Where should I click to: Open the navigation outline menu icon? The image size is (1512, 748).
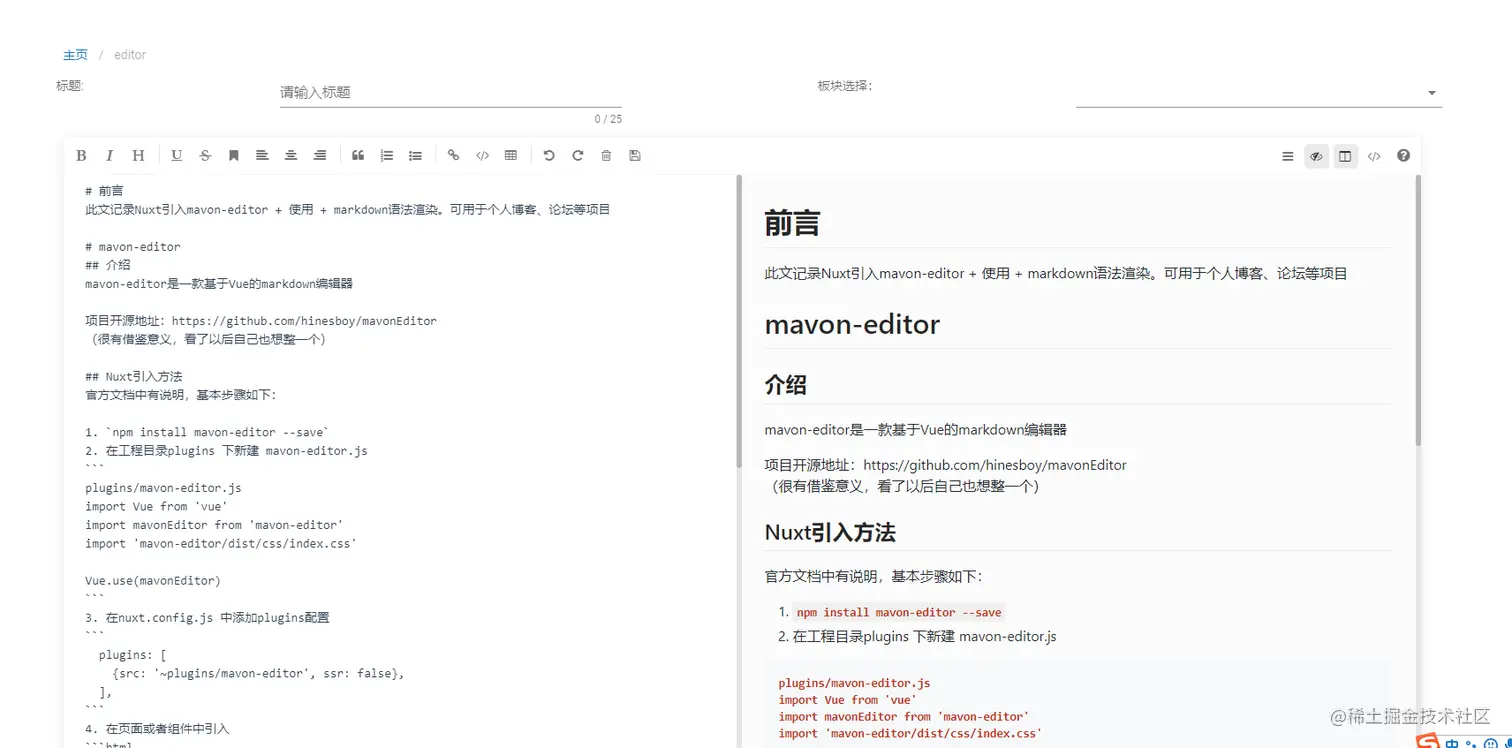pos(1288,156)
